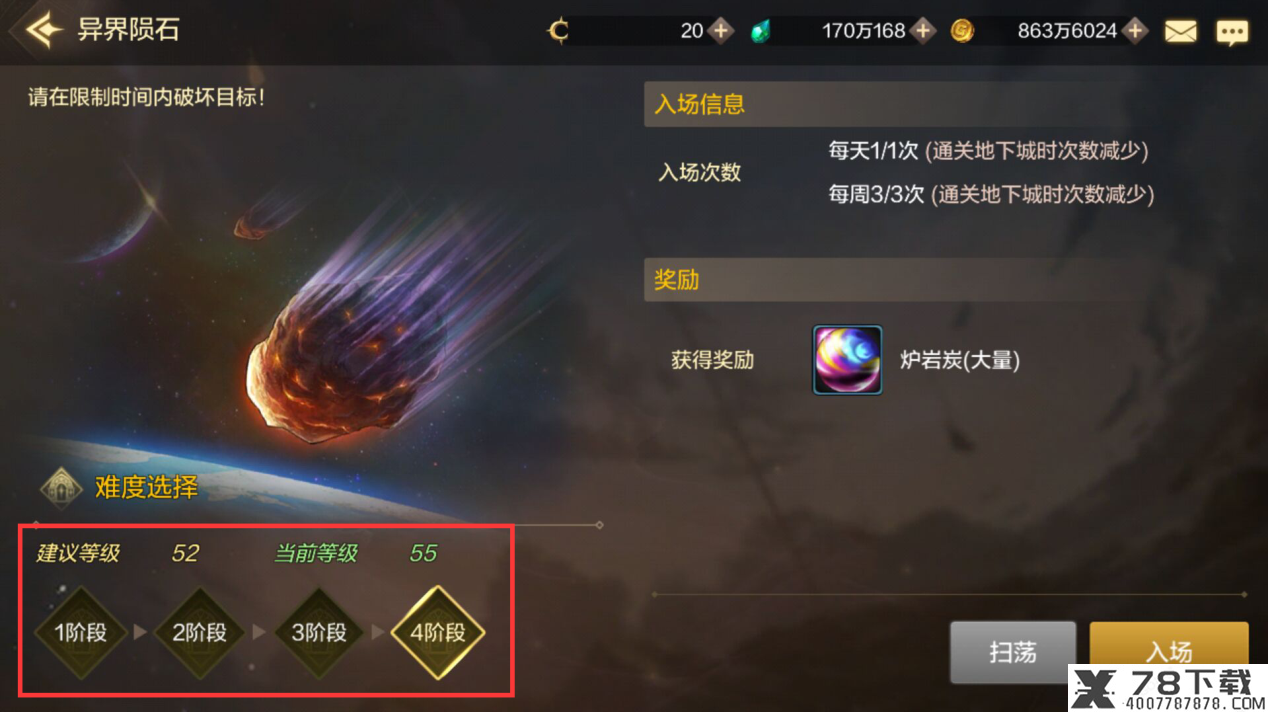
Task: Add gold with plus next to 863万6024
Action: pos(1134,31)
